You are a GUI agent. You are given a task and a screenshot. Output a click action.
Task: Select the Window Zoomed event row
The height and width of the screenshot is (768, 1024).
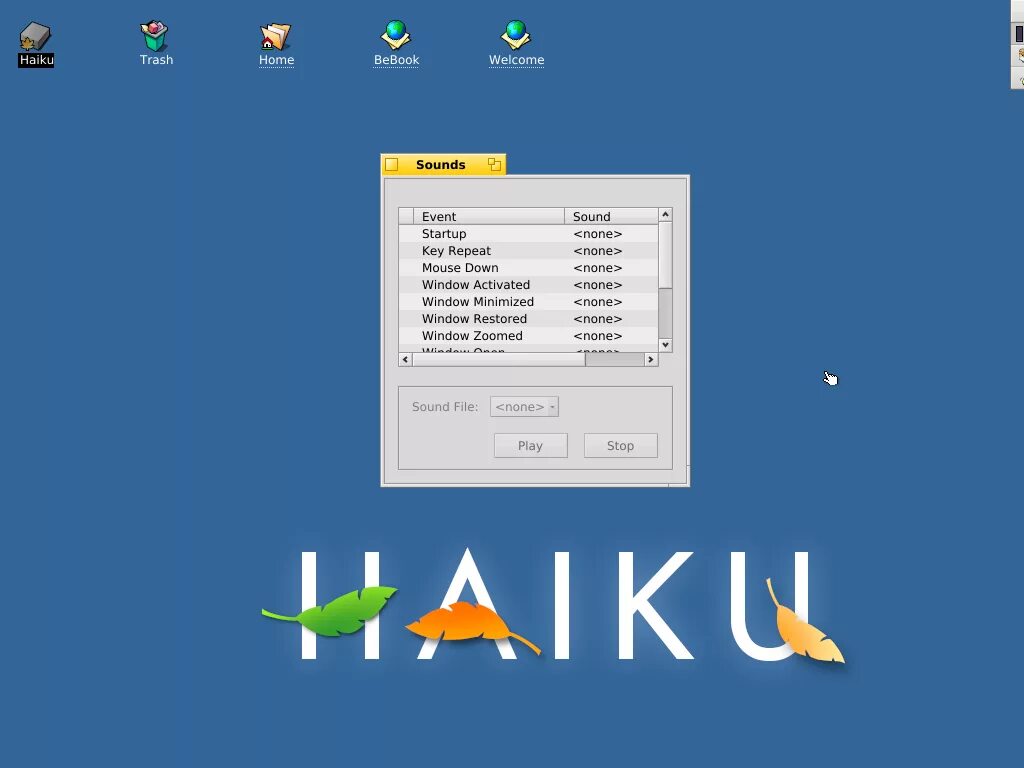click(528, 336)
